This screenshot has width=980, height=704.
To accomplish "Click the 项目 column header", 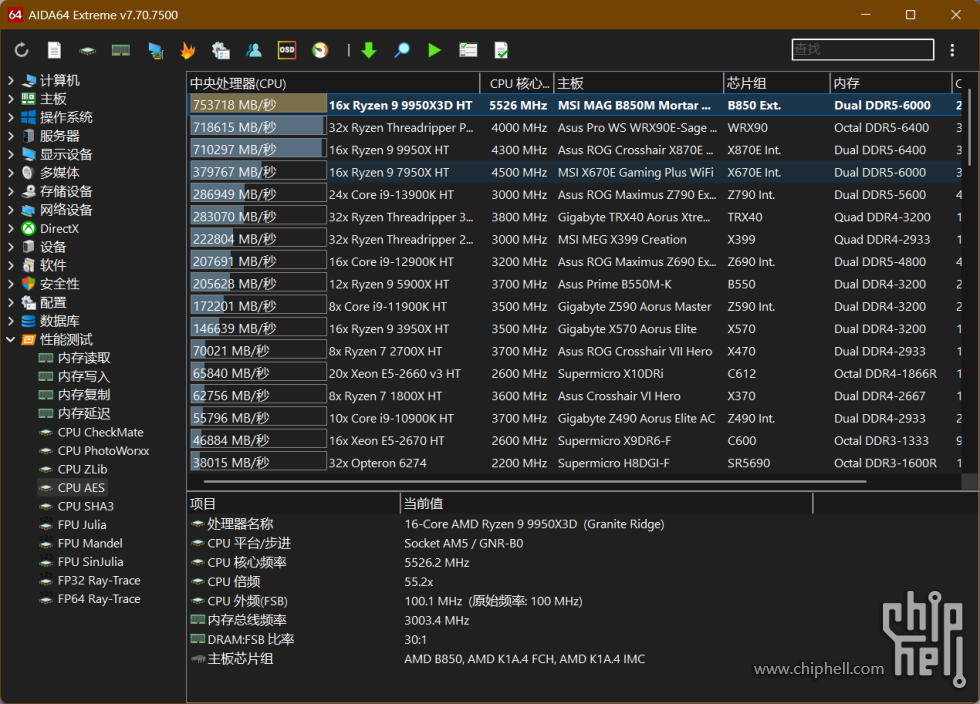I will 293,503.
